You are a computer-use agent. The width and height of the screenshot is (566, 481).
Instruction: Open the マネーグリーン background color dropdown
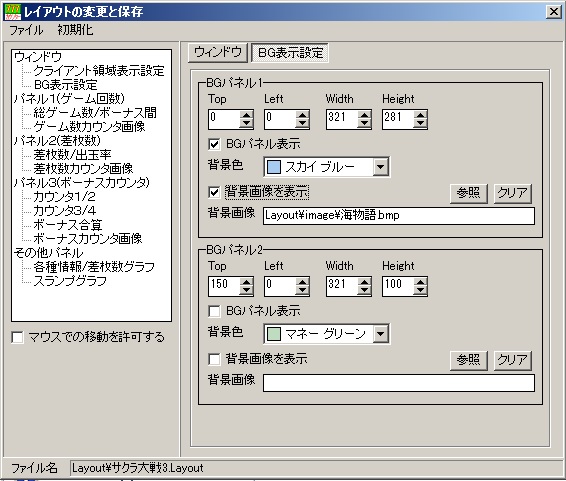[x=381, y=334]
